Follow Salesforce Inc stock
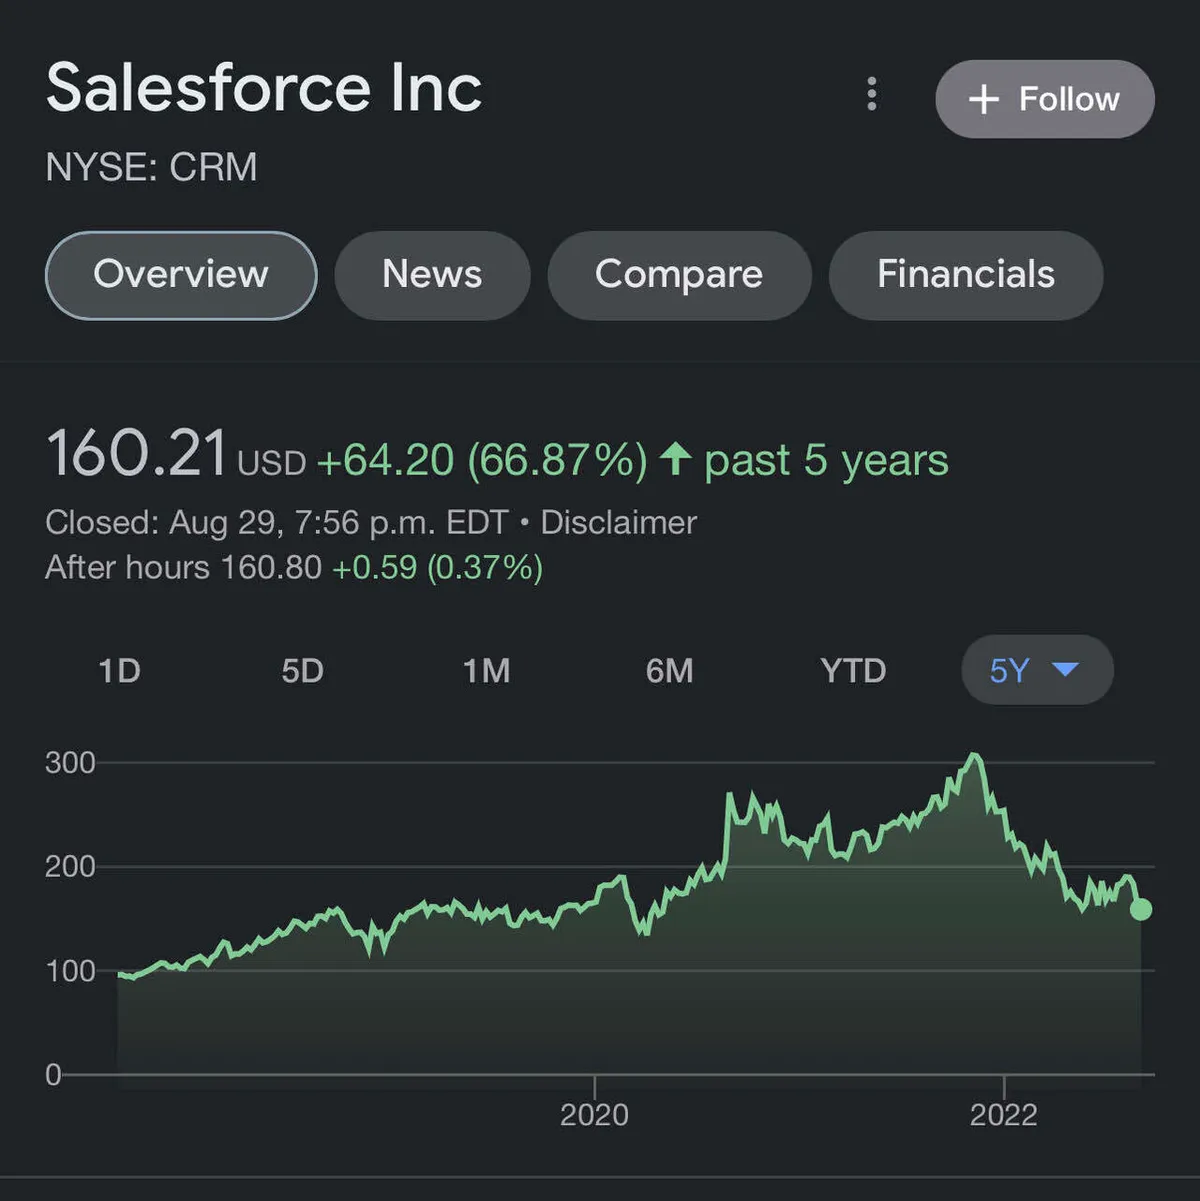 pyautogui.click(x=1044, y=99)
